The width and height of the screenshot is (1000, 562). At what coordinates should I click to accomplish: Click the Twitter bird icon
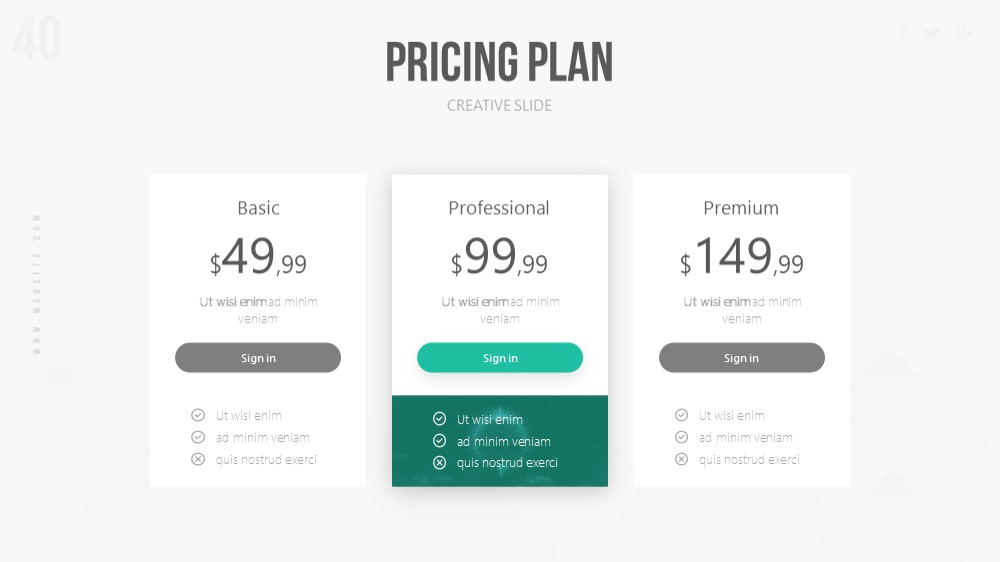tap(931, 33)
